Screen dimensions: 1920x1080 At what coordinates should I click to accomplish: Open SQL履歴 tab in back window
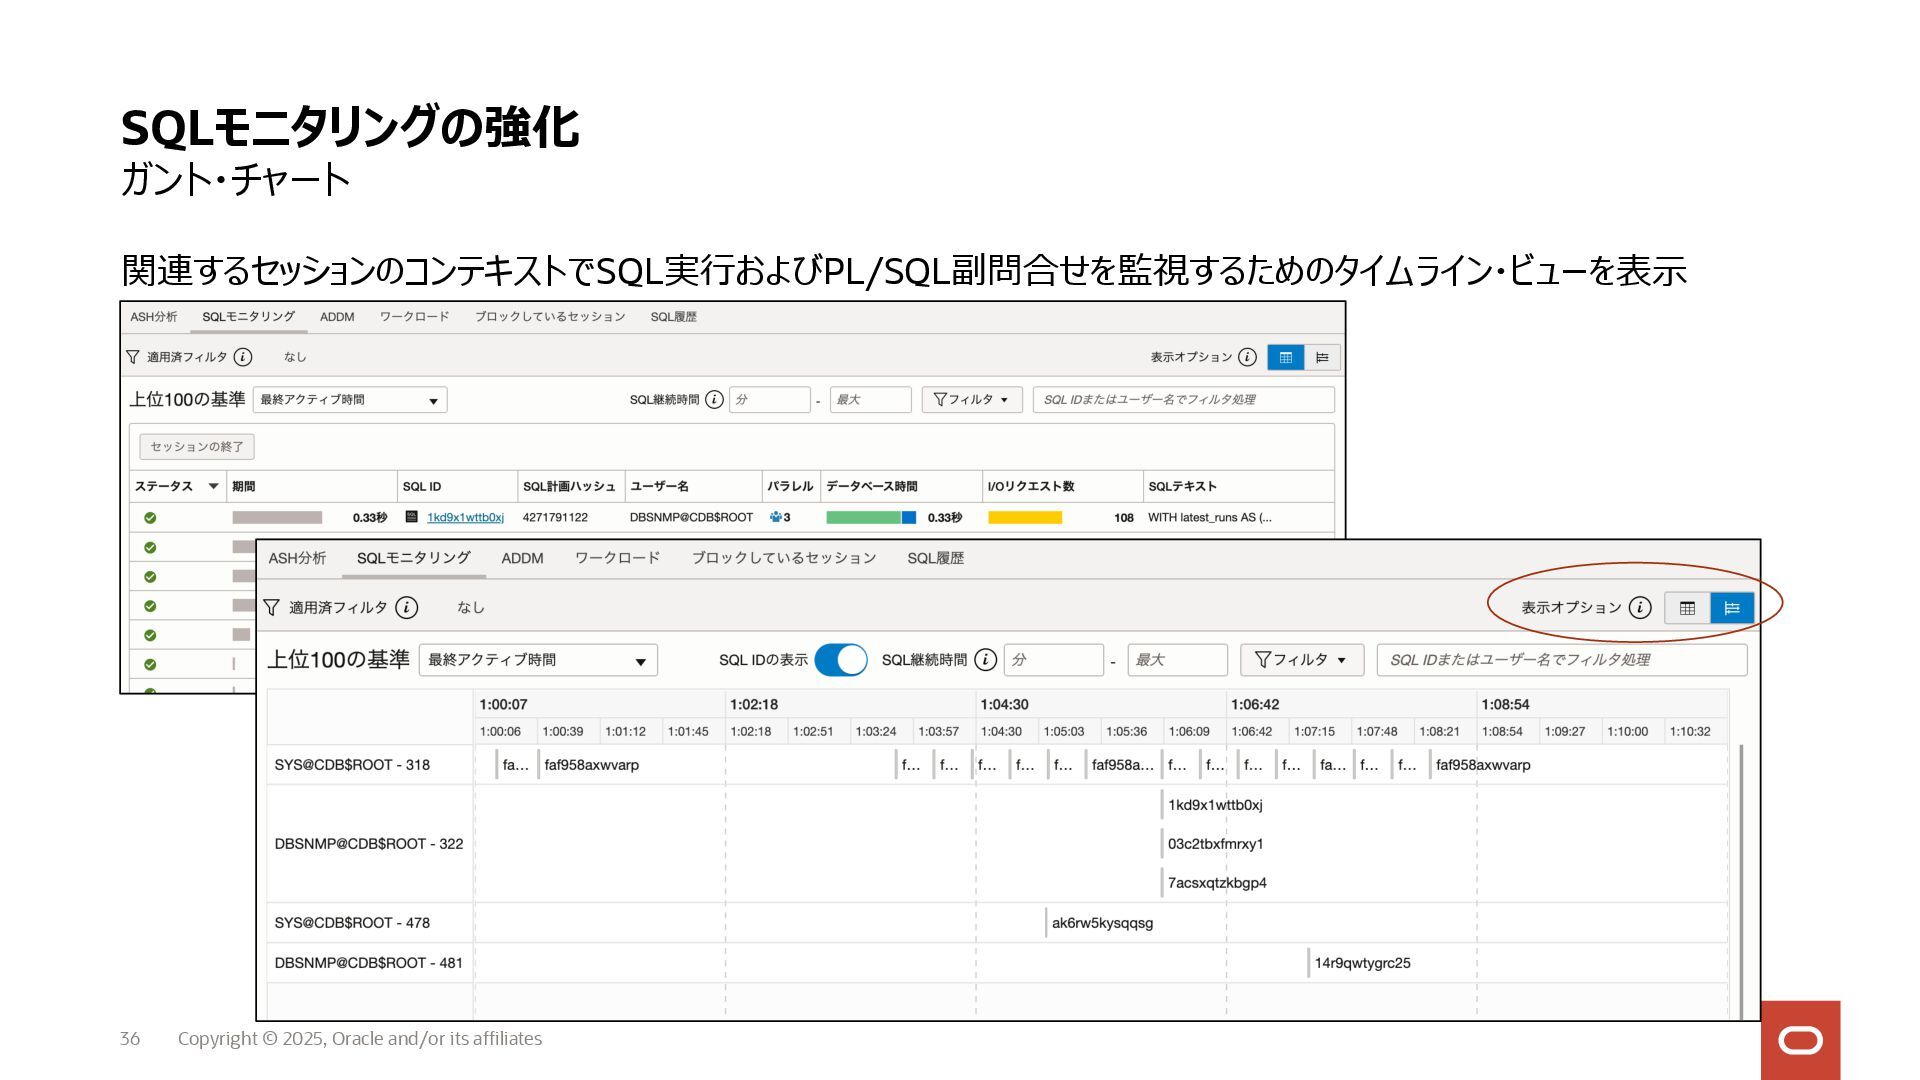(674, 317)
